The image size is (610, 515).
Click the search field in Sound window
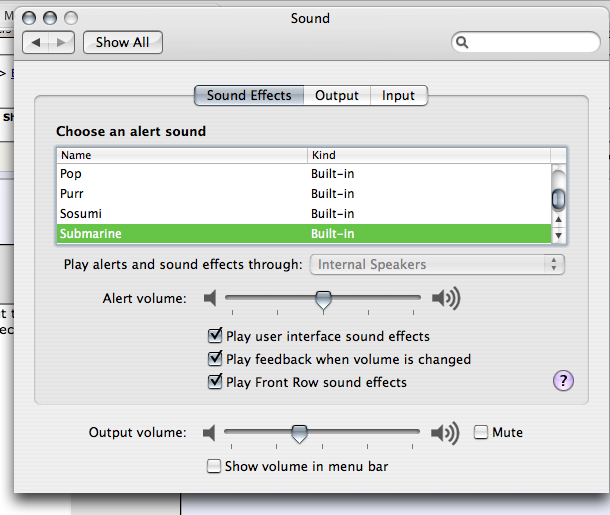coord(526,42)
